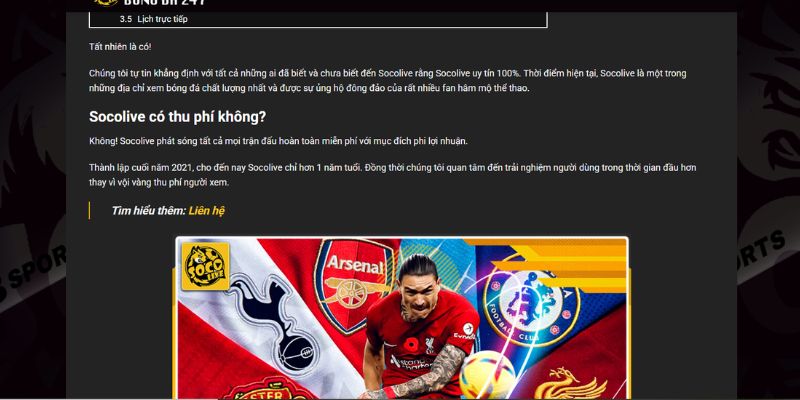Click the 'Tìm hiểu thêm' quote text
Image resolution: width=800 pixels, height=400 pixels.
(149, 211)
